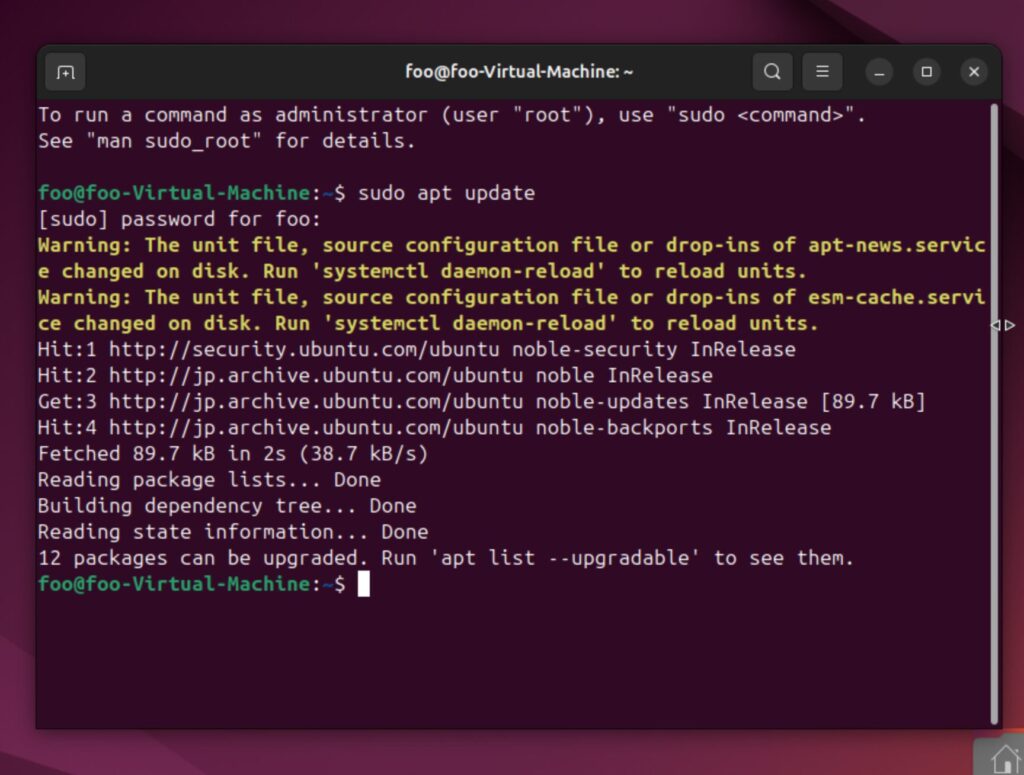Click the '[sudo] password for foo:' line
Screen dimensions: 1024x775
(179, 219)
